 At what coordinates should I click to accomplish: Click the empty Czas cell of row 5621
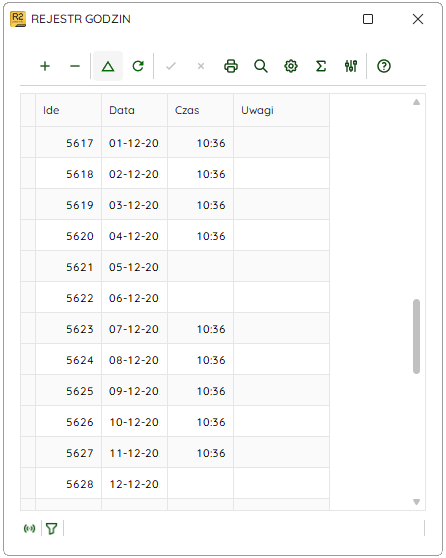(200, 267)
